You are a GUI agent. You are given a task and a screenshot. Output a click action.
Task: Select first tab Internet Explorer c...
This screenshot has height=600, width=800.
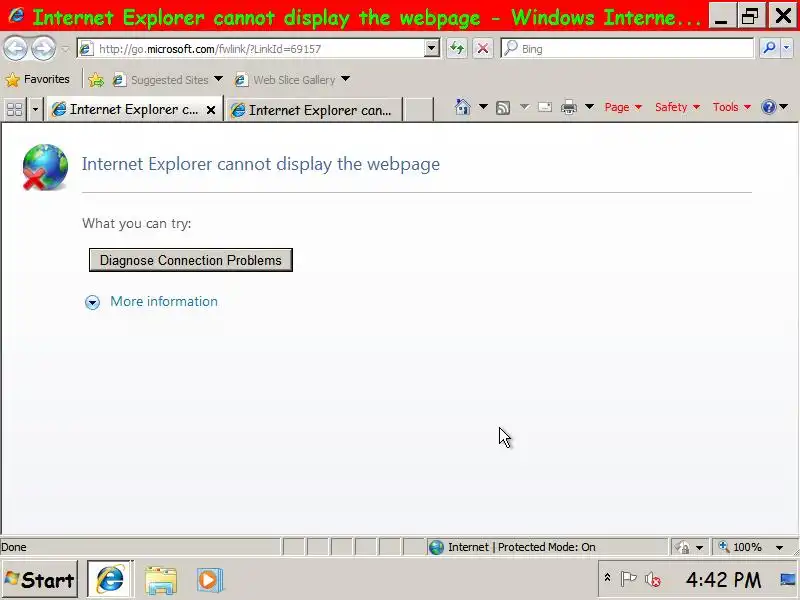(126, 110)
